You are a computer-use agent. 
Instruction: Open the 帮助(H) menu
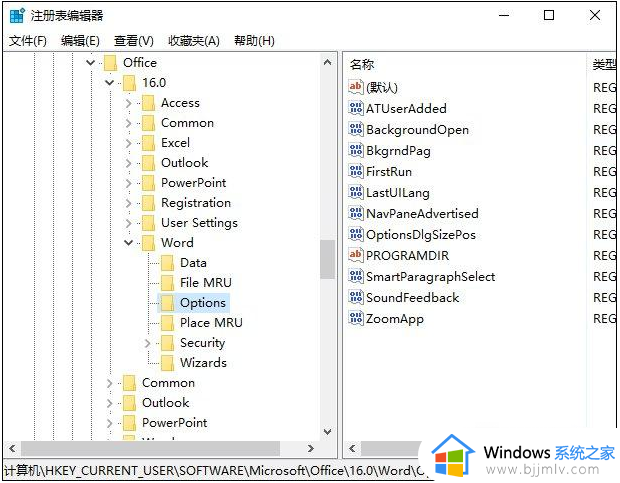(x=254, y=40)
